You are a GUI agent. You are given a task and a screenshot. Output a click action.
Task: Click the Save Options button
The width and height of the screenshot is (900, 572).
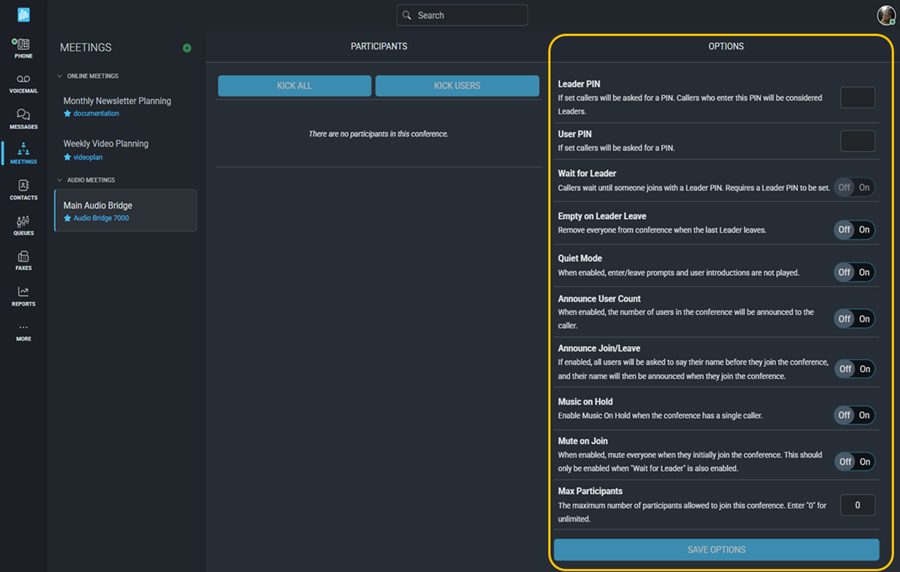pyautogui.click(x=716, y=550)
